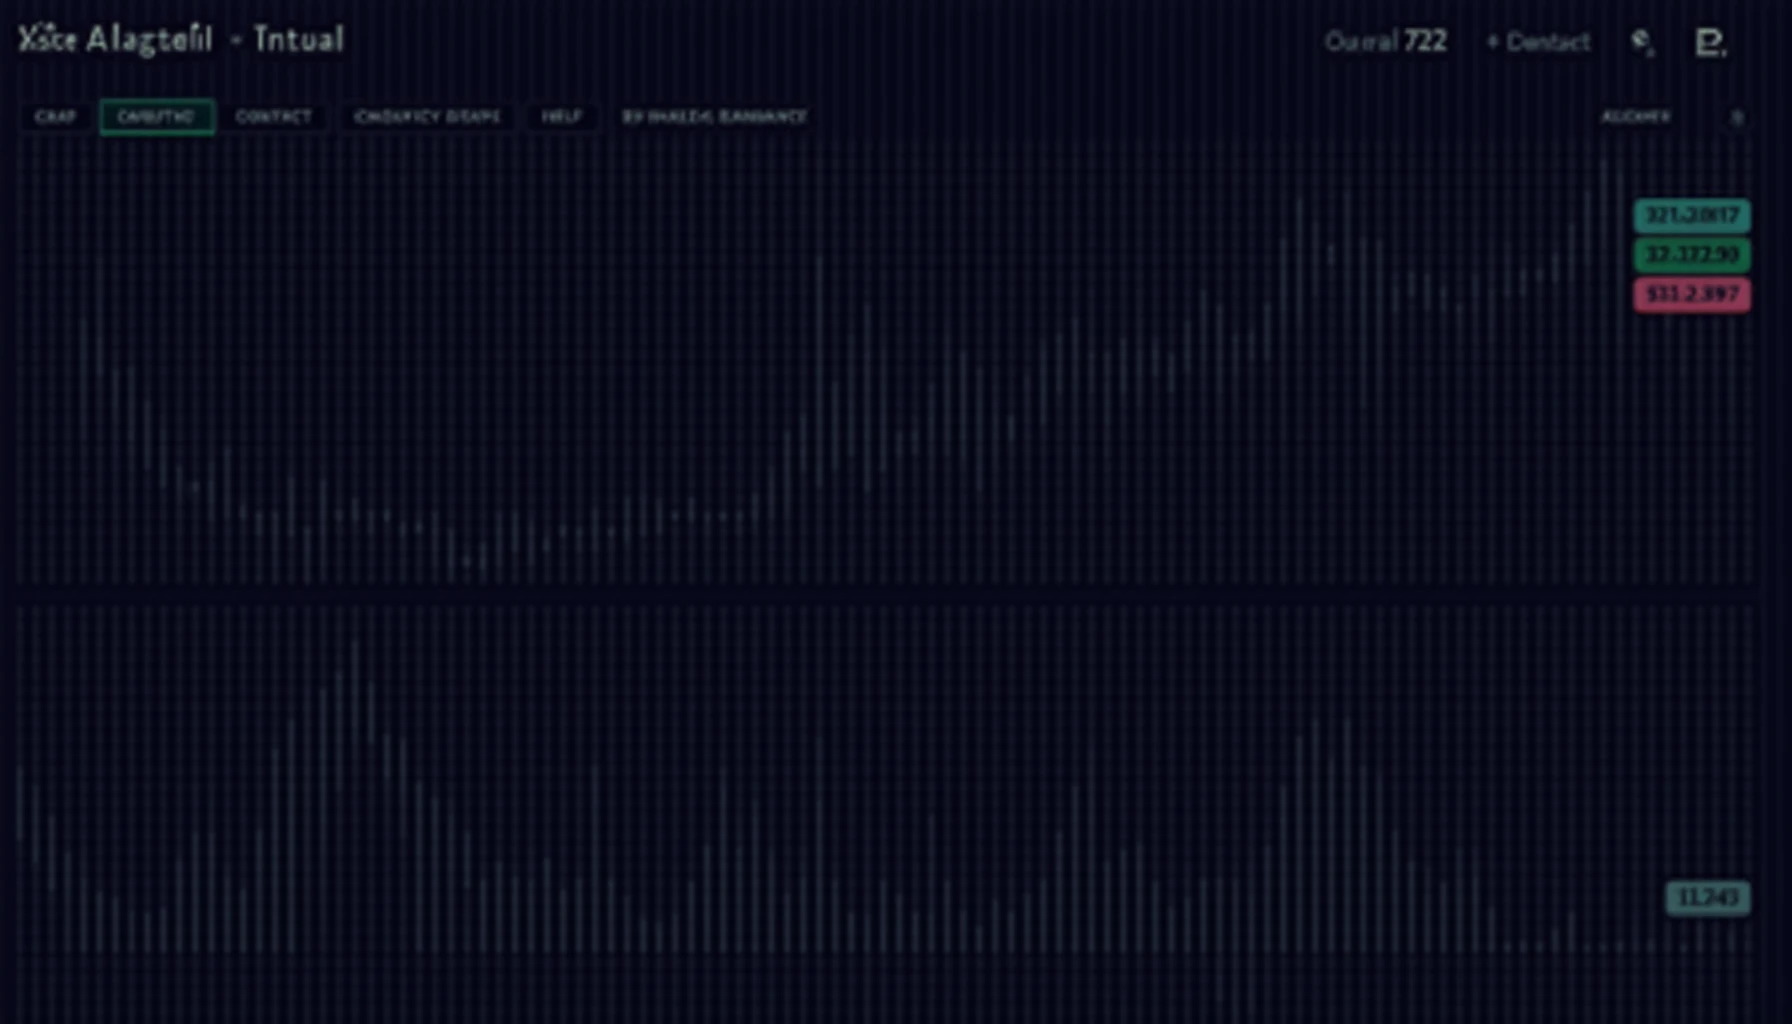Open the green-highlighted active tab
The width and height of the screenshot is (1792, 1024).
click(x=156, y=117)
